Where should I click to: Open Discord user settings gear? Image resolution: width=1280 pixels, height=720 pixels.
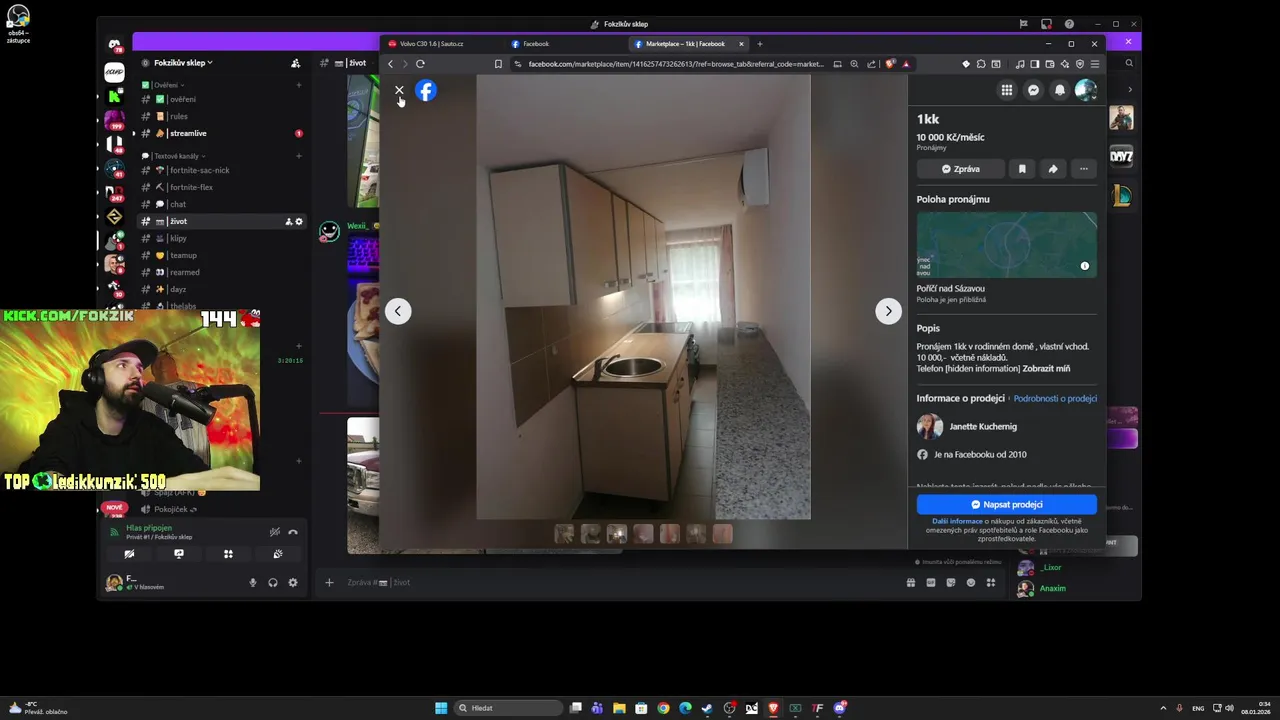[293, 582]
